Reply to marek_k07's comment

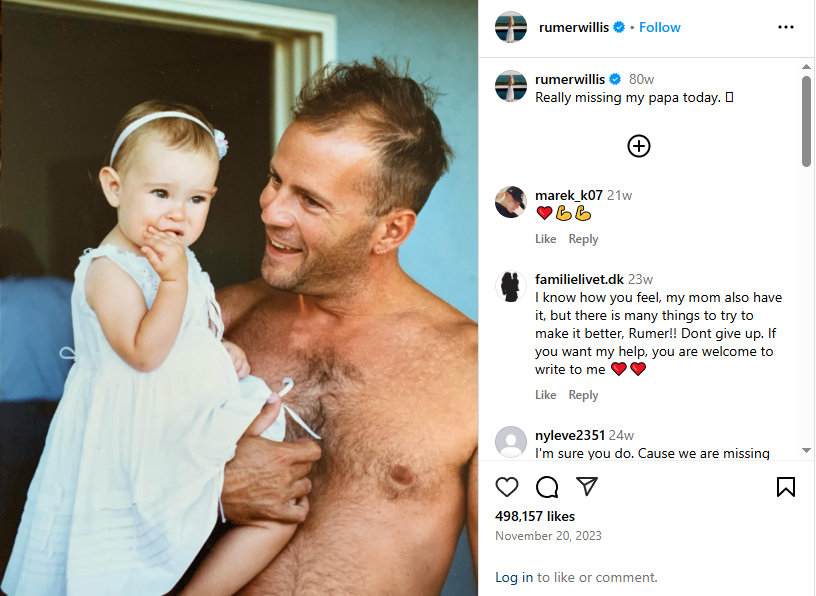point(583,239)
